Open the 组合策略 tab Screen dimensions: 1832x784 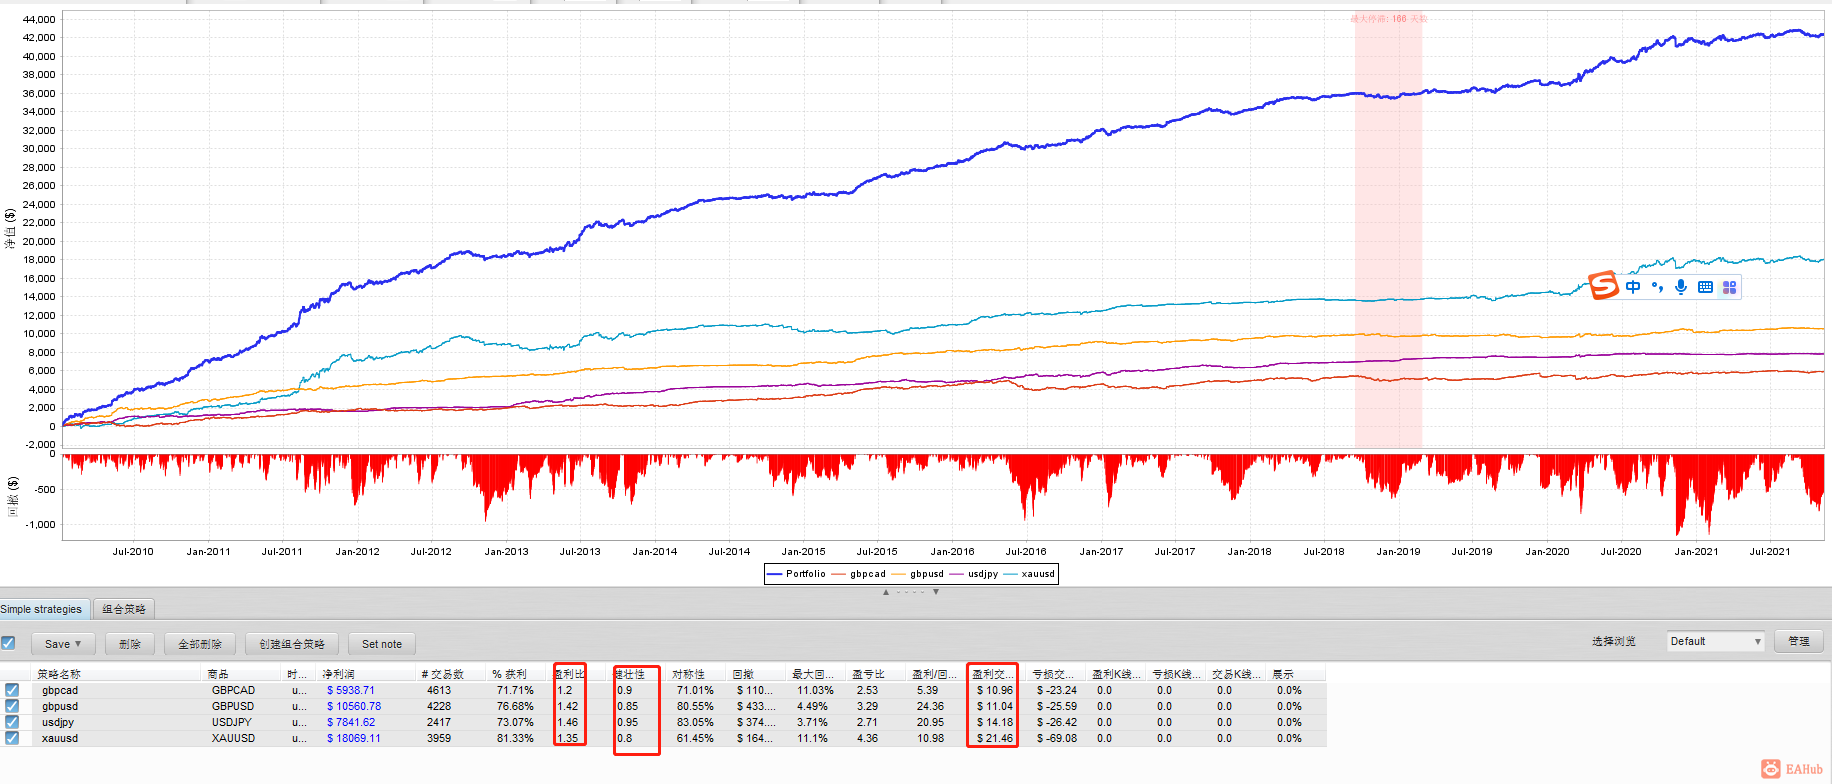pos(124,609)
